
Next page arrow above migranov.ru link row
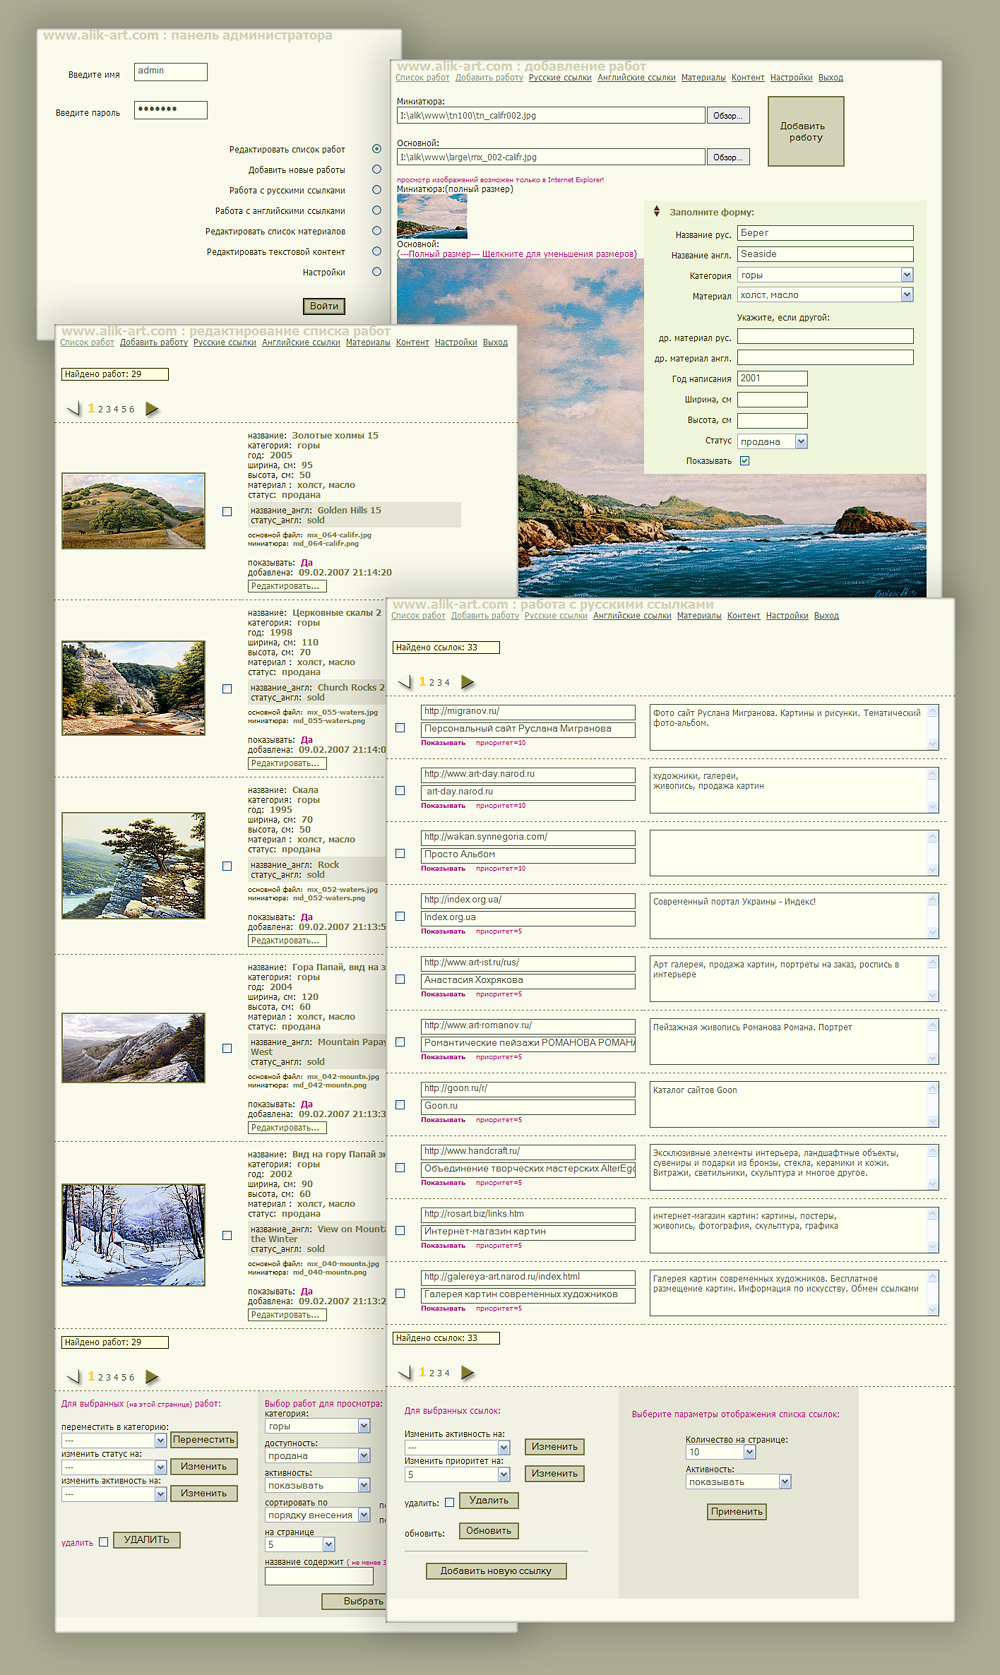tap(467, 682)
